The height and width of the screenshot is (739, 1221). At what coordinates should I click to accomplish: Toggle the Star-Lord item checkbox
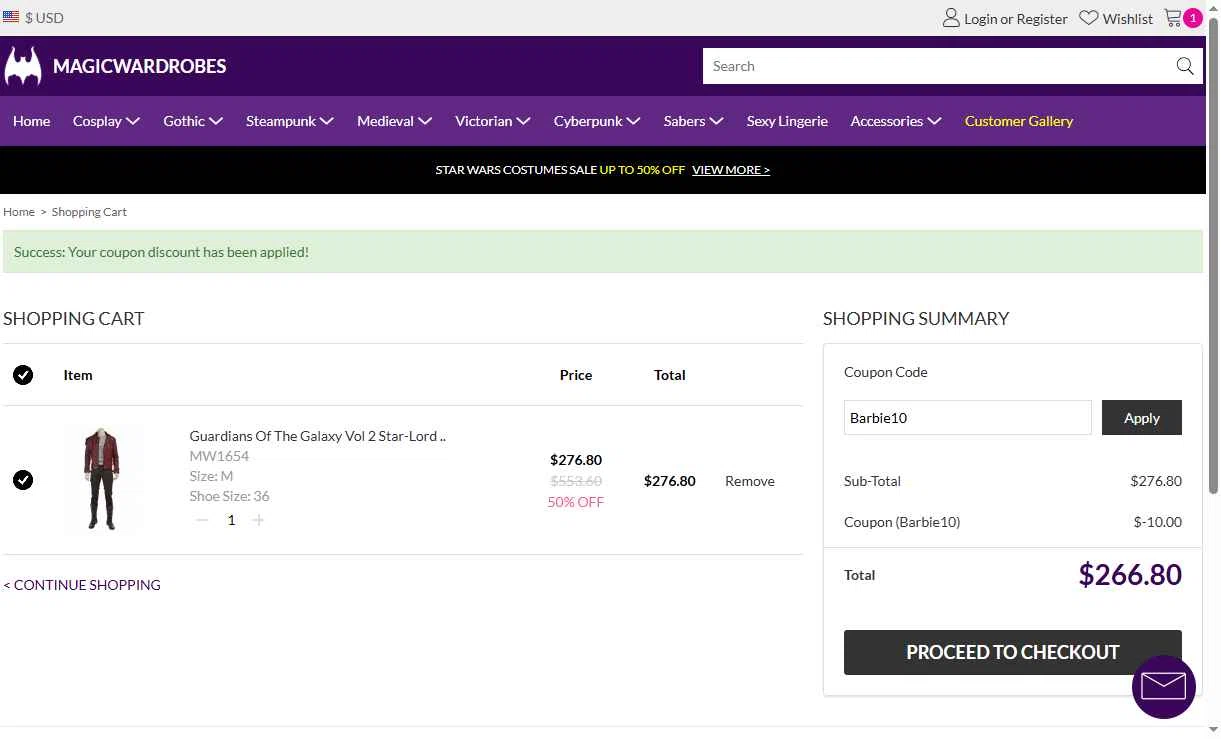[x=23, y=480]
